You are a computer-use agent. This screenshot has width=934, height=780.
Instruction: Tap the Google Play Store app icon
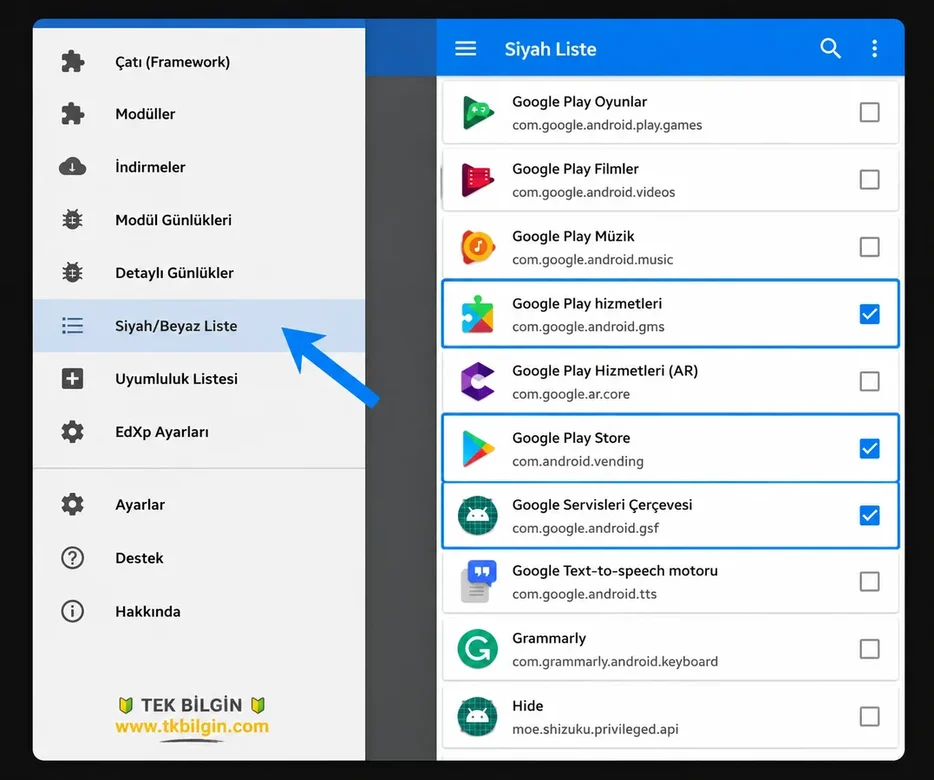(478, 449)
